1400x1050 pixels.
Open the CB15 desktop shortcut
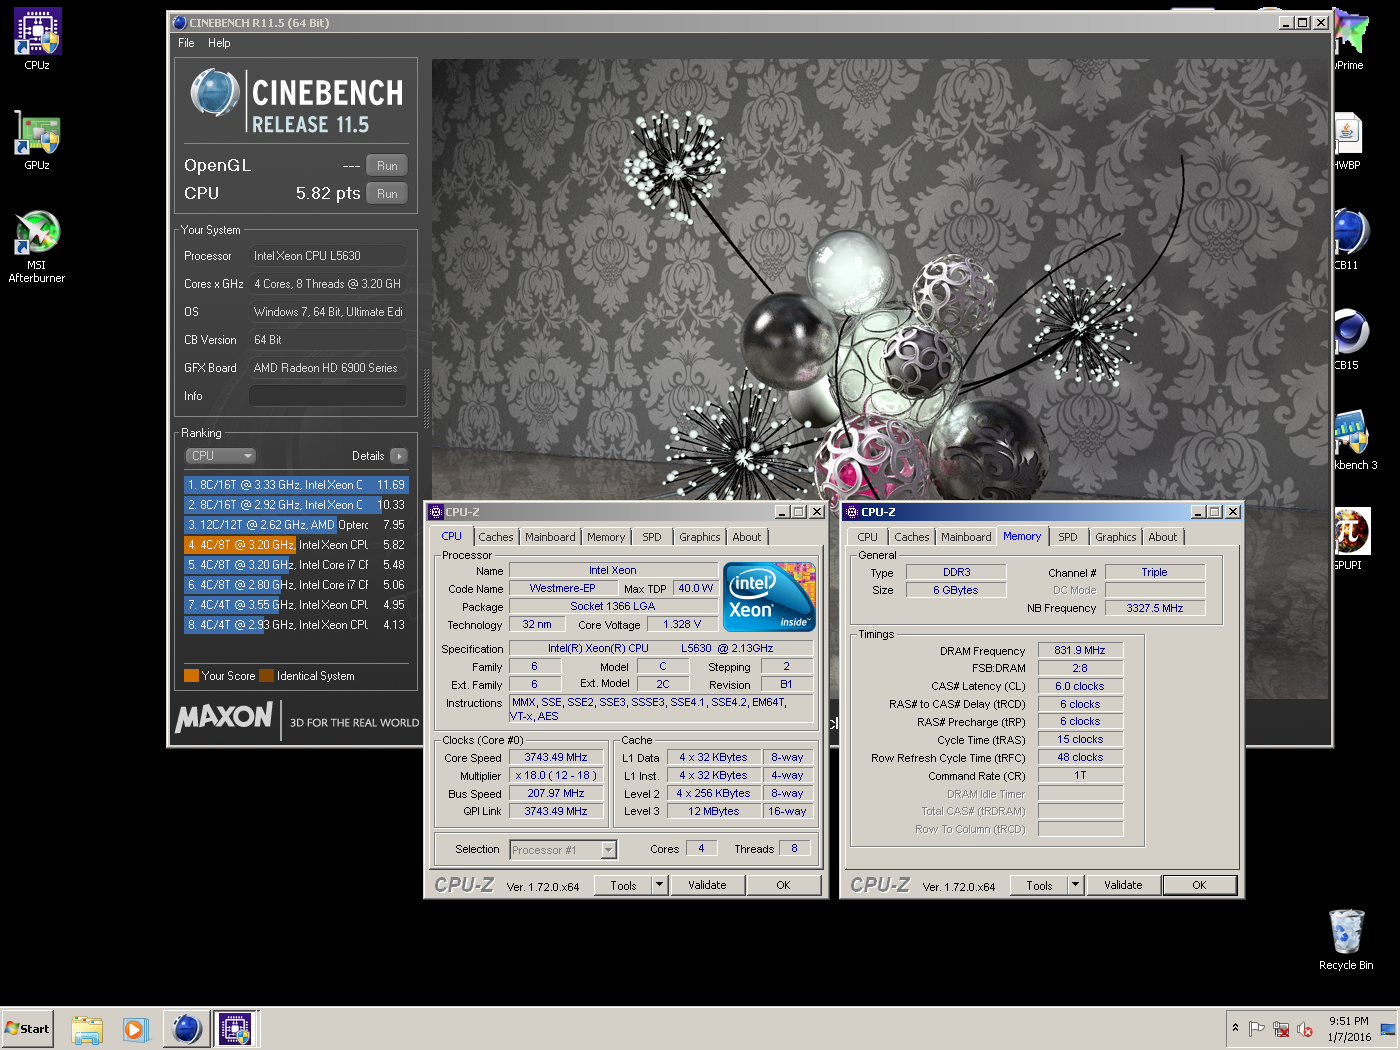pos(1350,339)
